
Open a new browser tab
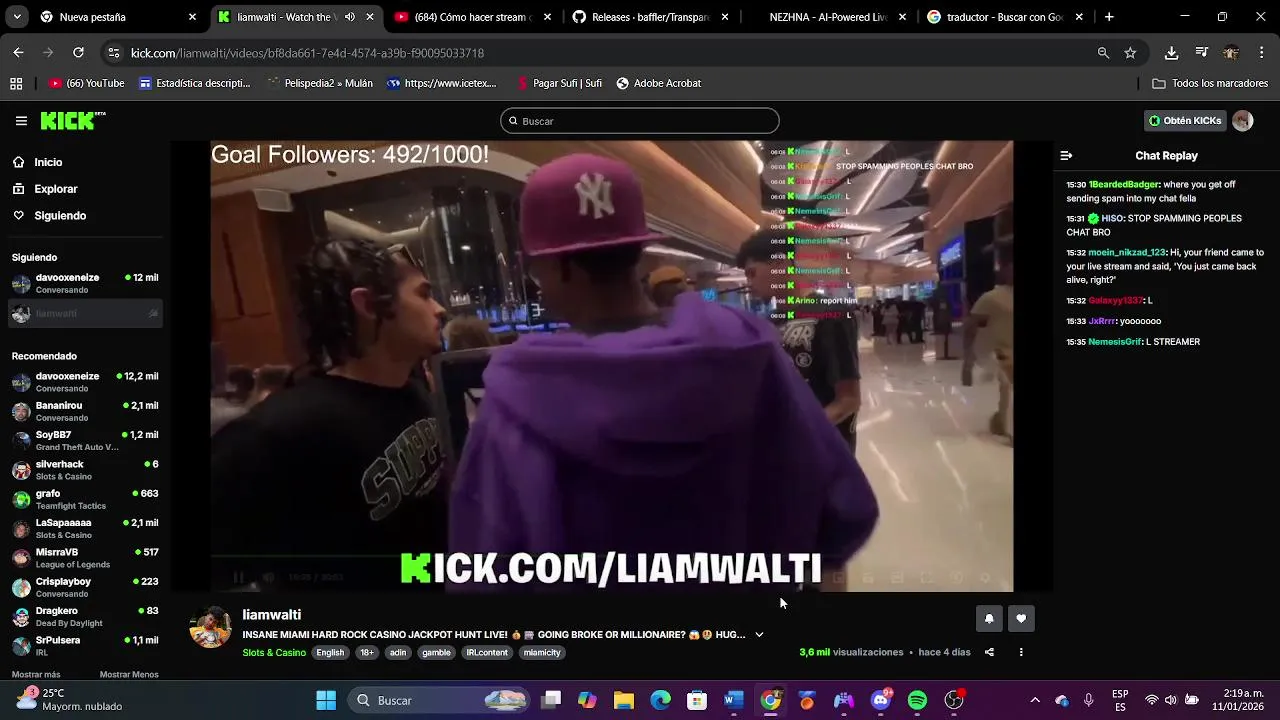1109,17
